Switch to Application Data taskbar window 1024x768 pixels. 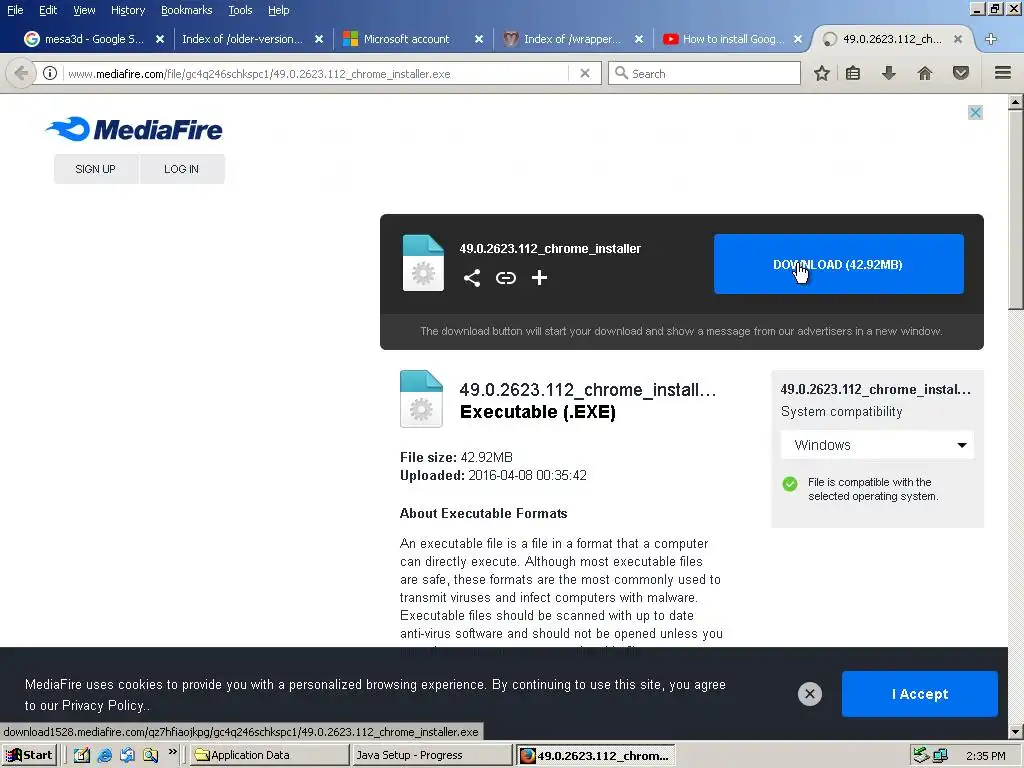(270, 755)
